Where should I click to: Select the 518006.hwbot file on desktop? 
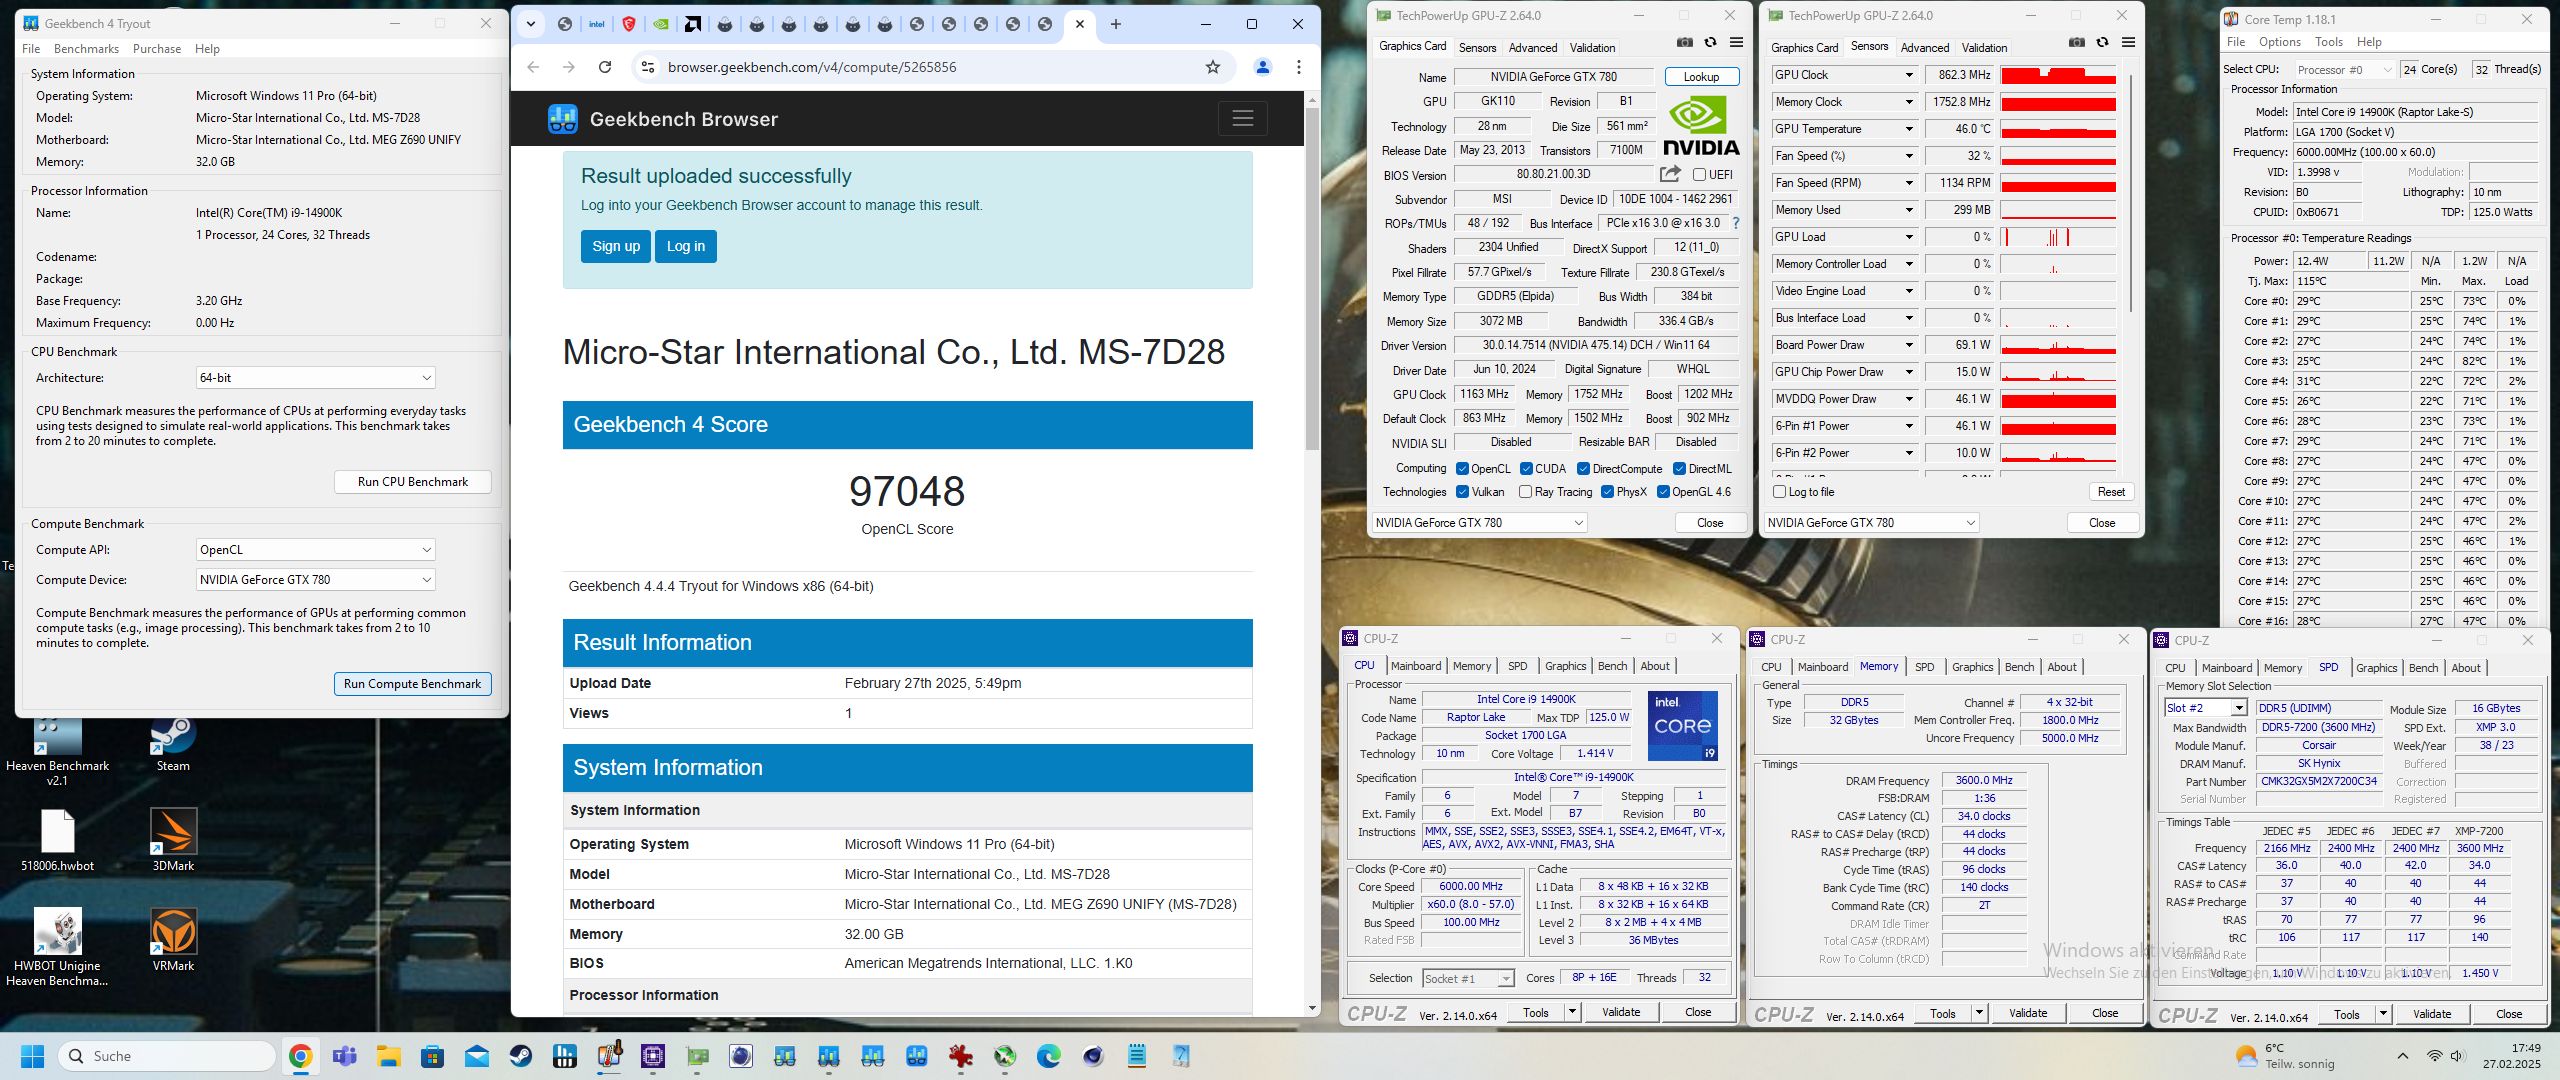pos(57,840)
